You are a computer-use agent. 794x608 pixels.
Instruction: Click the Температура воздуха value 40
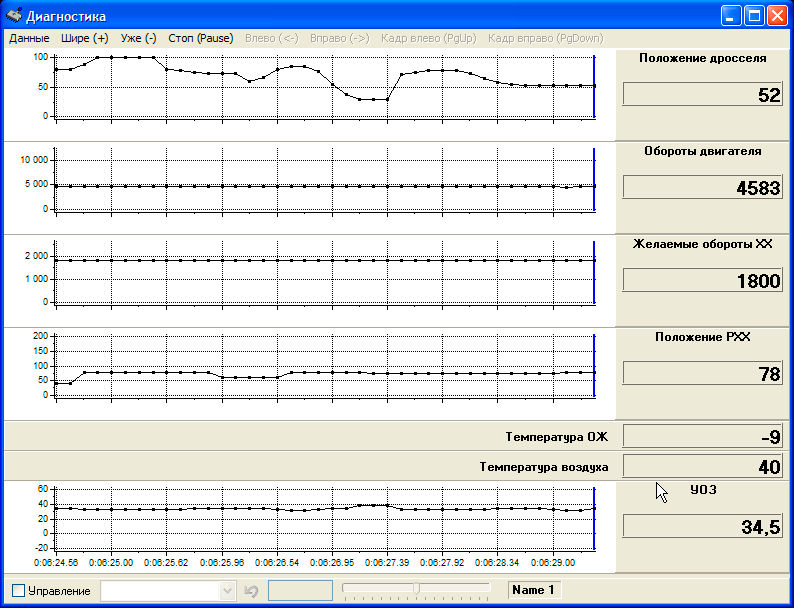[702, 467]
